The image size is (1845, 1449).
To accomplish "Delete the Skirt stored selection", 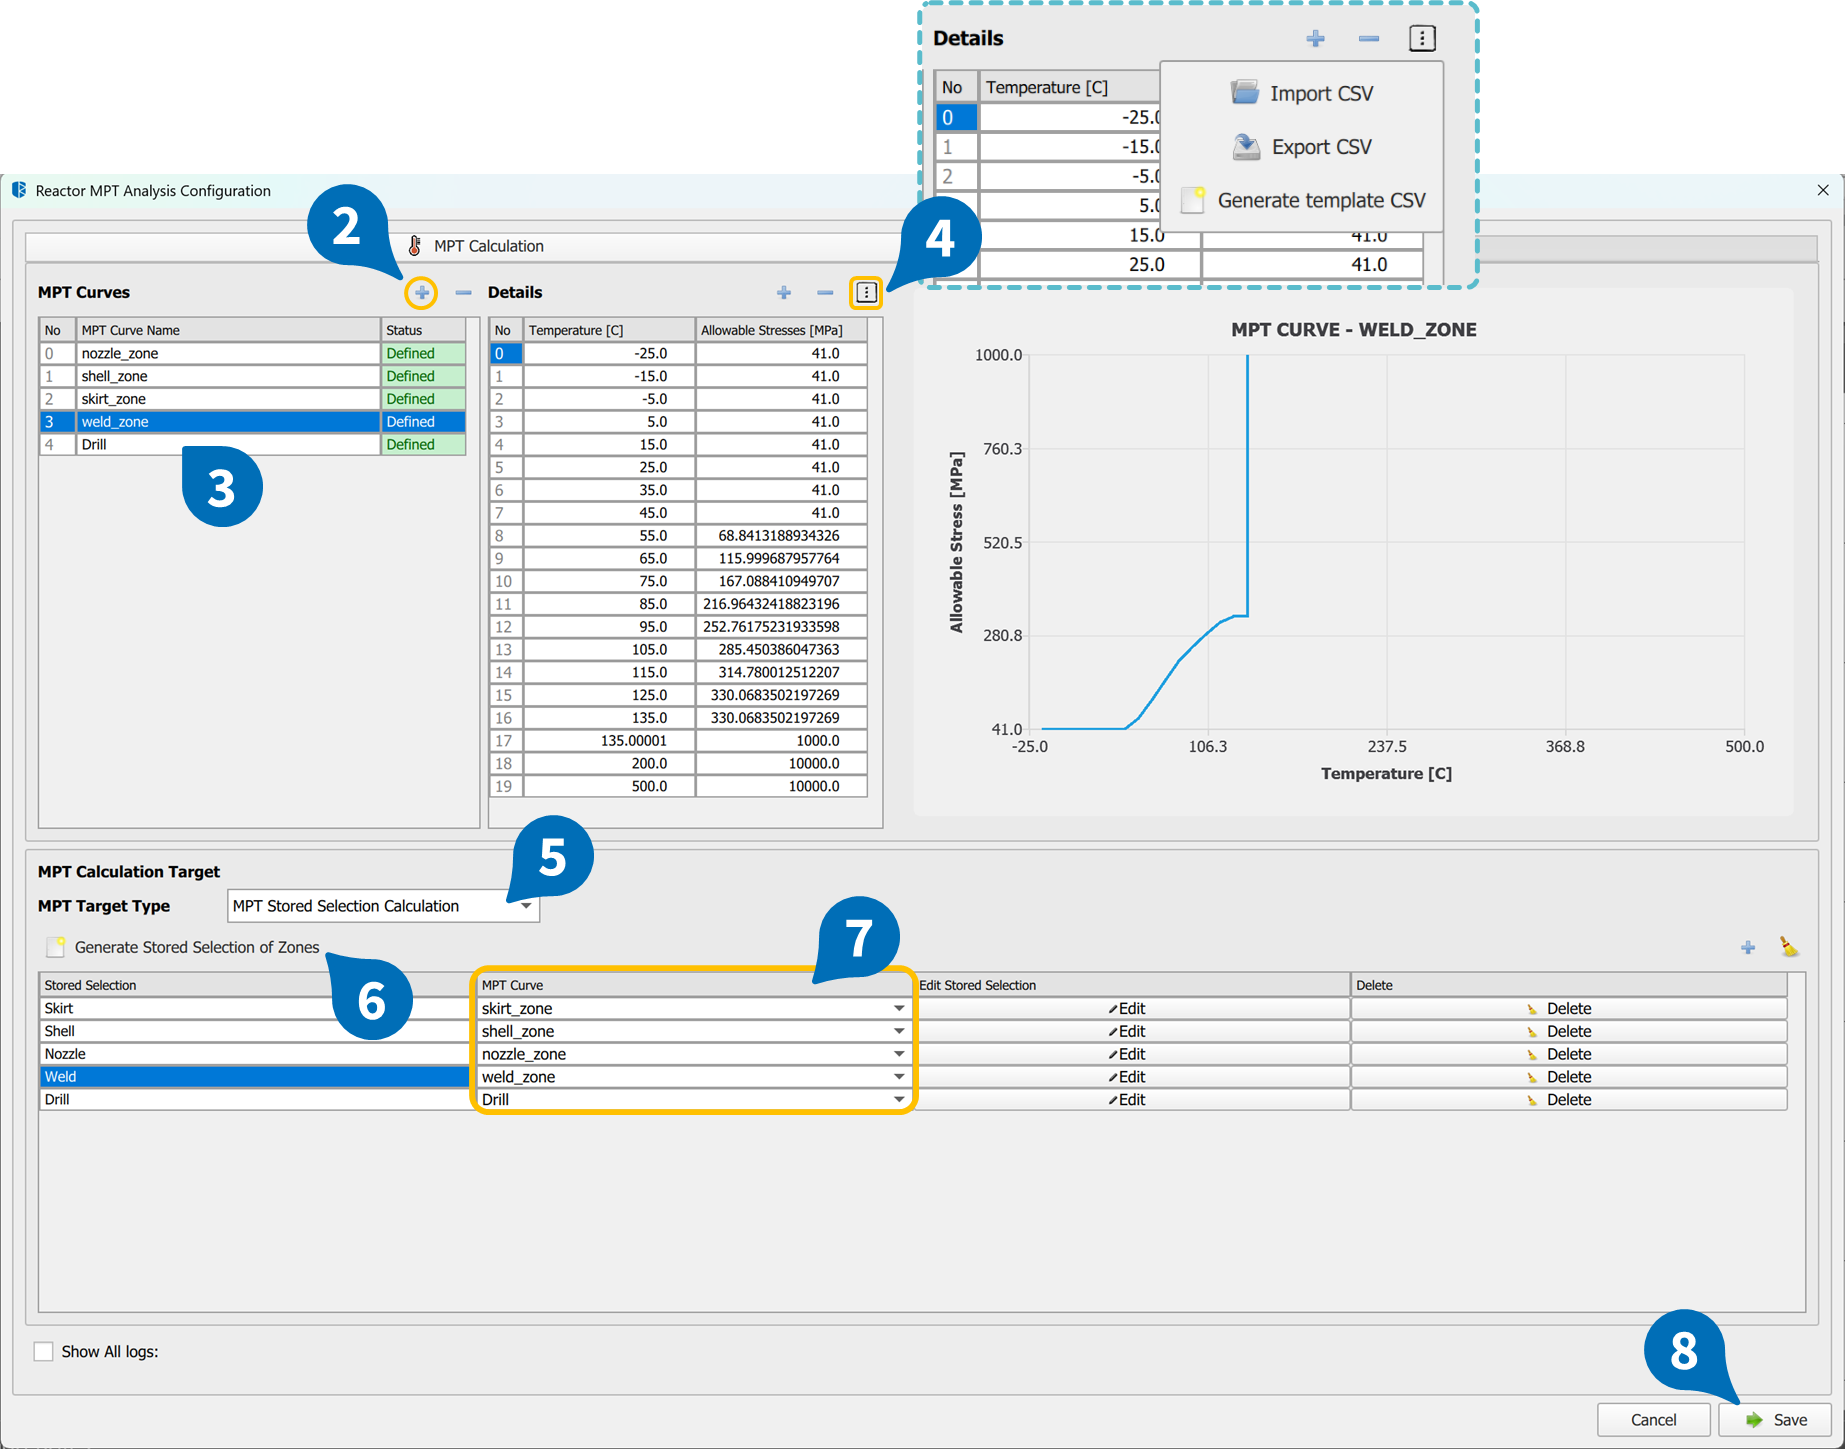I will [1568, 1009].
